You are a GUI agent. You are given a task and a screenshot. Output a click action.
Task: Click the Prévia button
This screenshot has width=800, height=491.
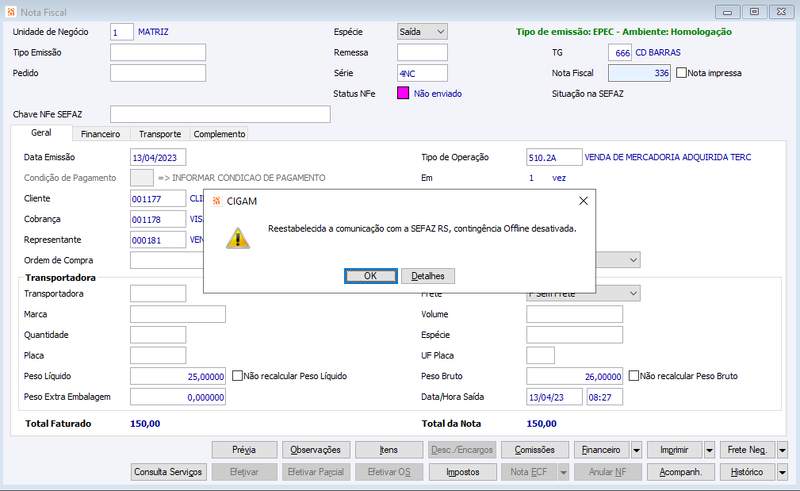tap(244, 450)
